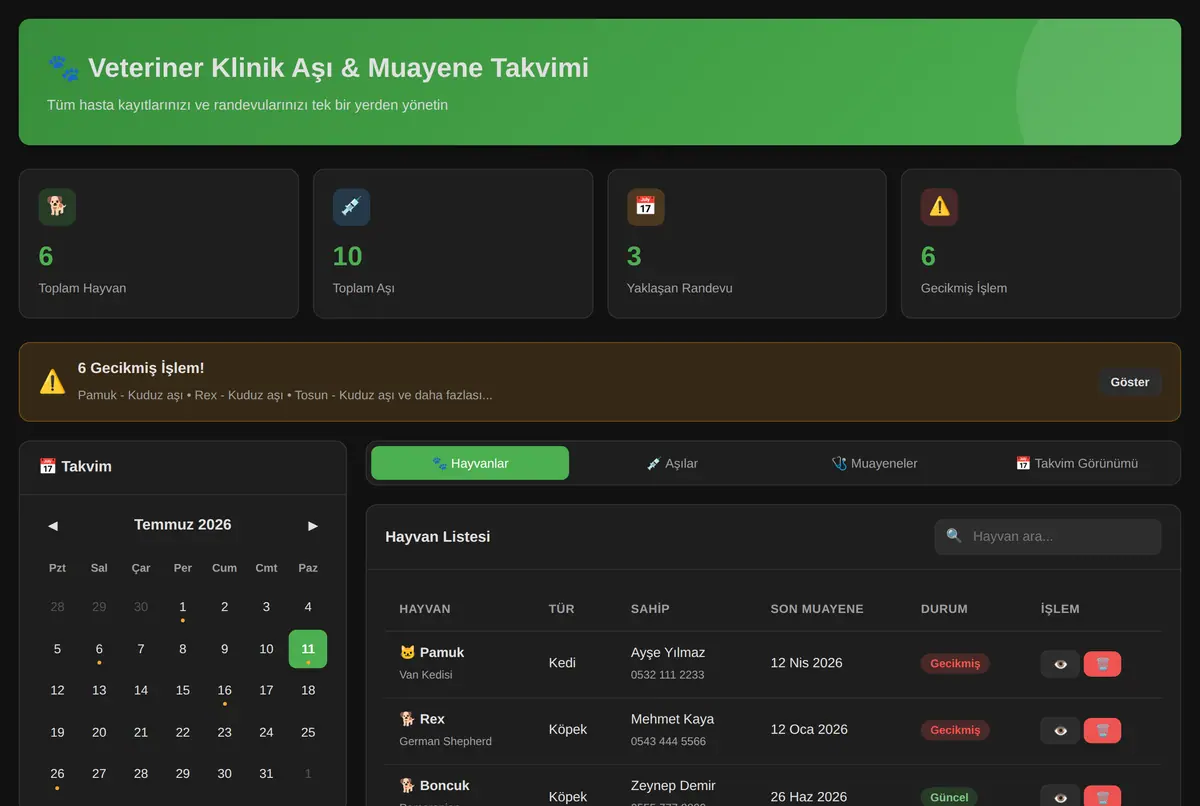Click Gecikmiş status badge for Pamuk
This screenshot has height=806, width=1200.
pyautogui.click(x=955, y=663)
